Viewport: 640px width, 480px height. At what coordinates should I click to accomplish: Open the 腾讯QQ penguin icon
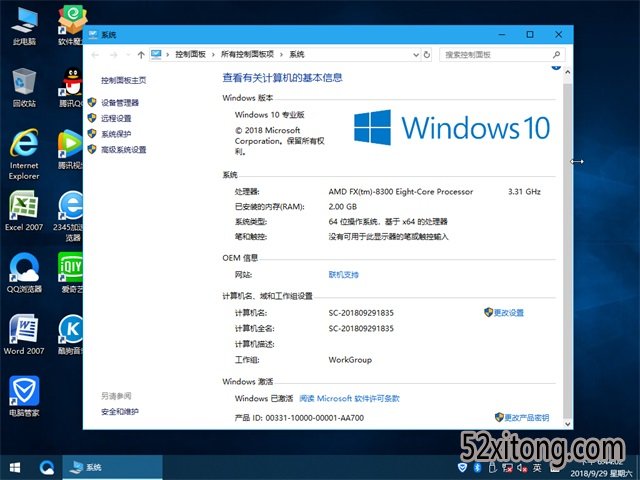(72, 87)
